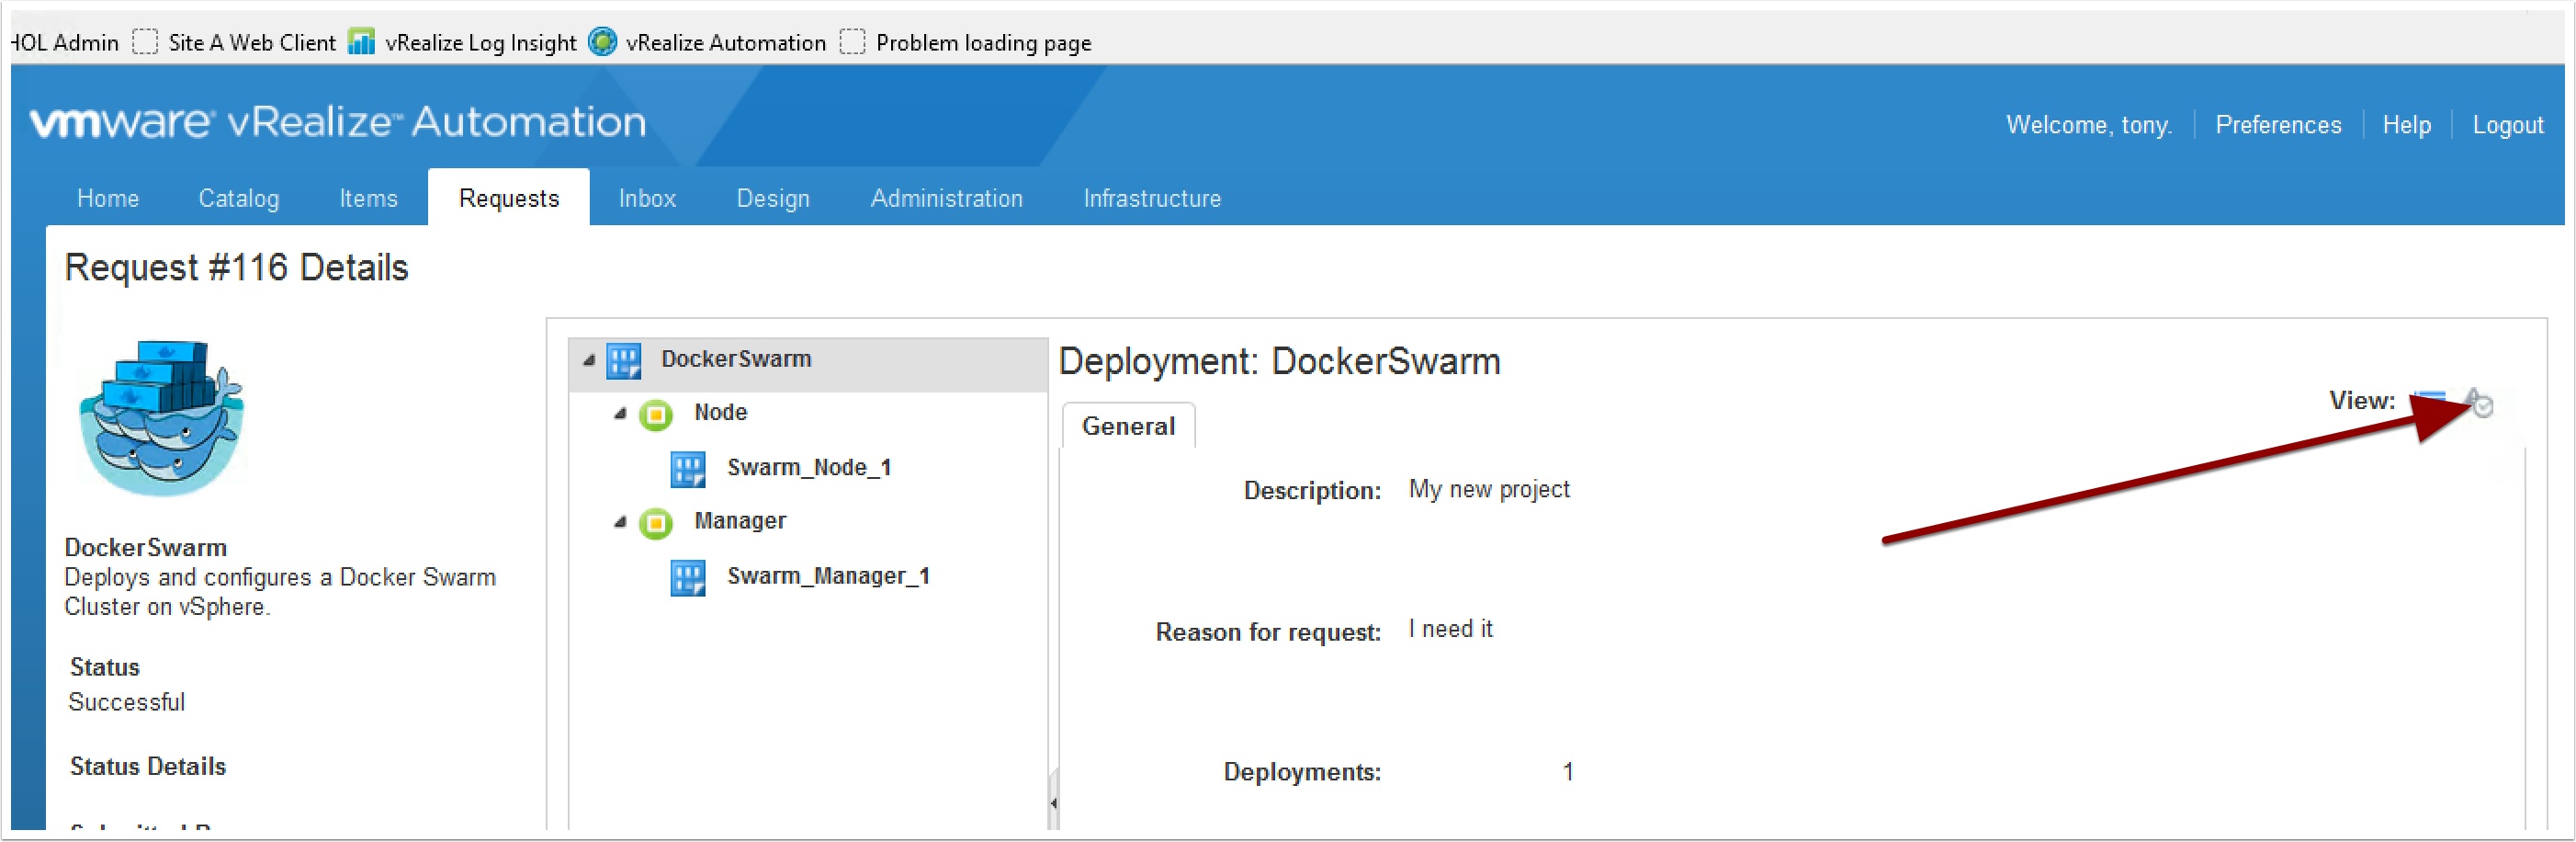The height and width of the screenshot is (842, 2576).
Task: Click the Manager component icon
Action: tap(656, 523)
